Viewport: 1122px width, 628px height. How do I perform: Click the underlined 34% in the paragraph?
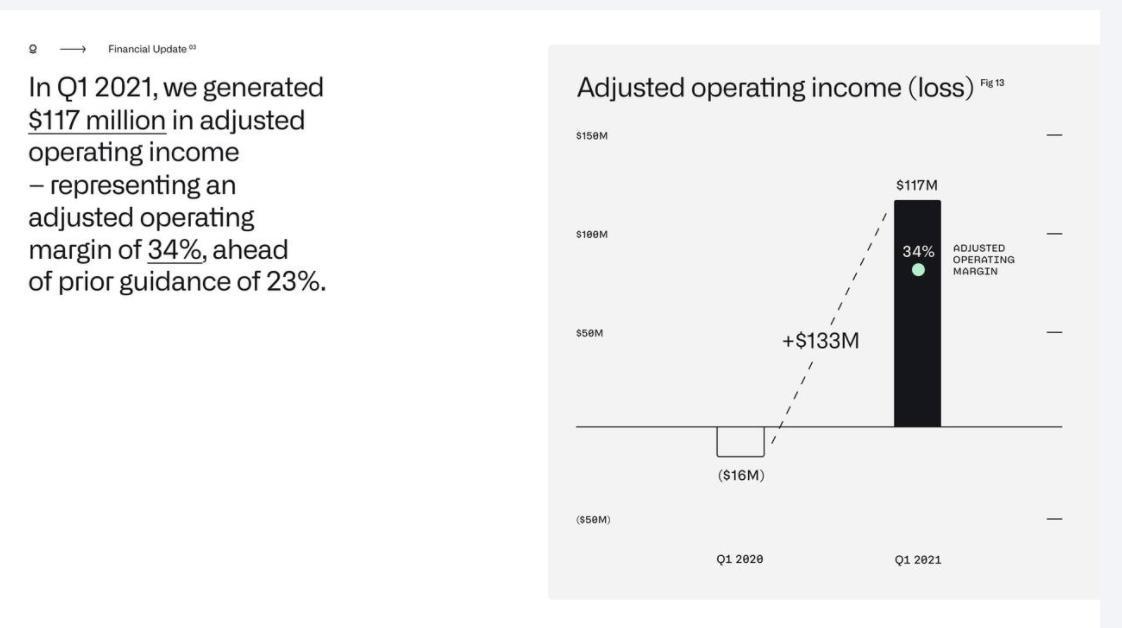176,248
